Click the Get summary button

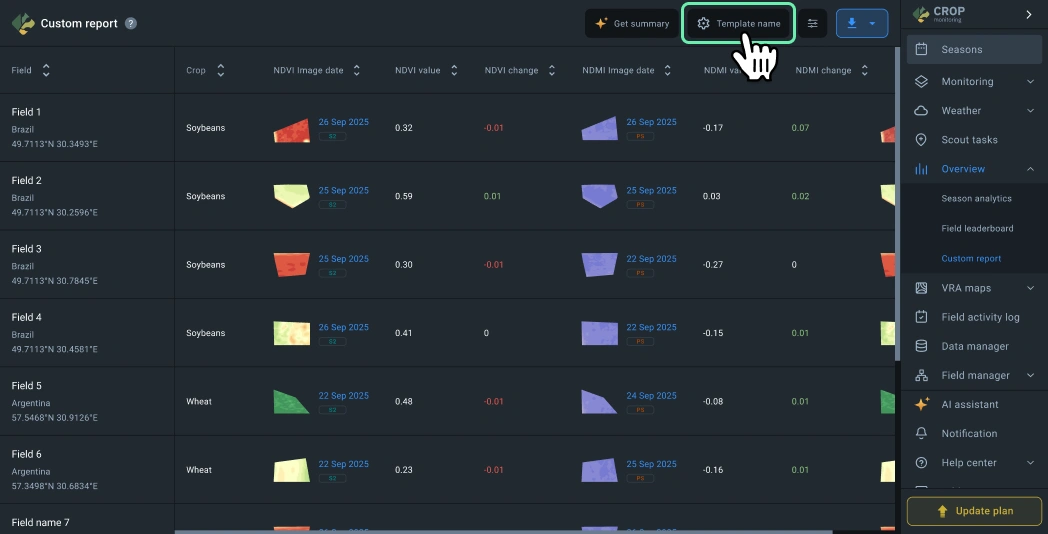pos(631,23)
